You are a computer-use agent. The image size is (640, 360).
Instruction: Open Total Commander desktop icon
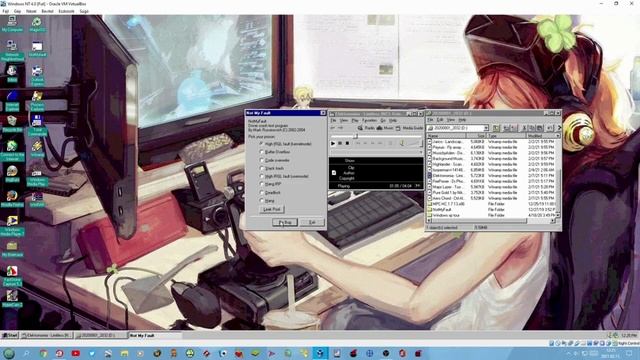click(37, 126)
